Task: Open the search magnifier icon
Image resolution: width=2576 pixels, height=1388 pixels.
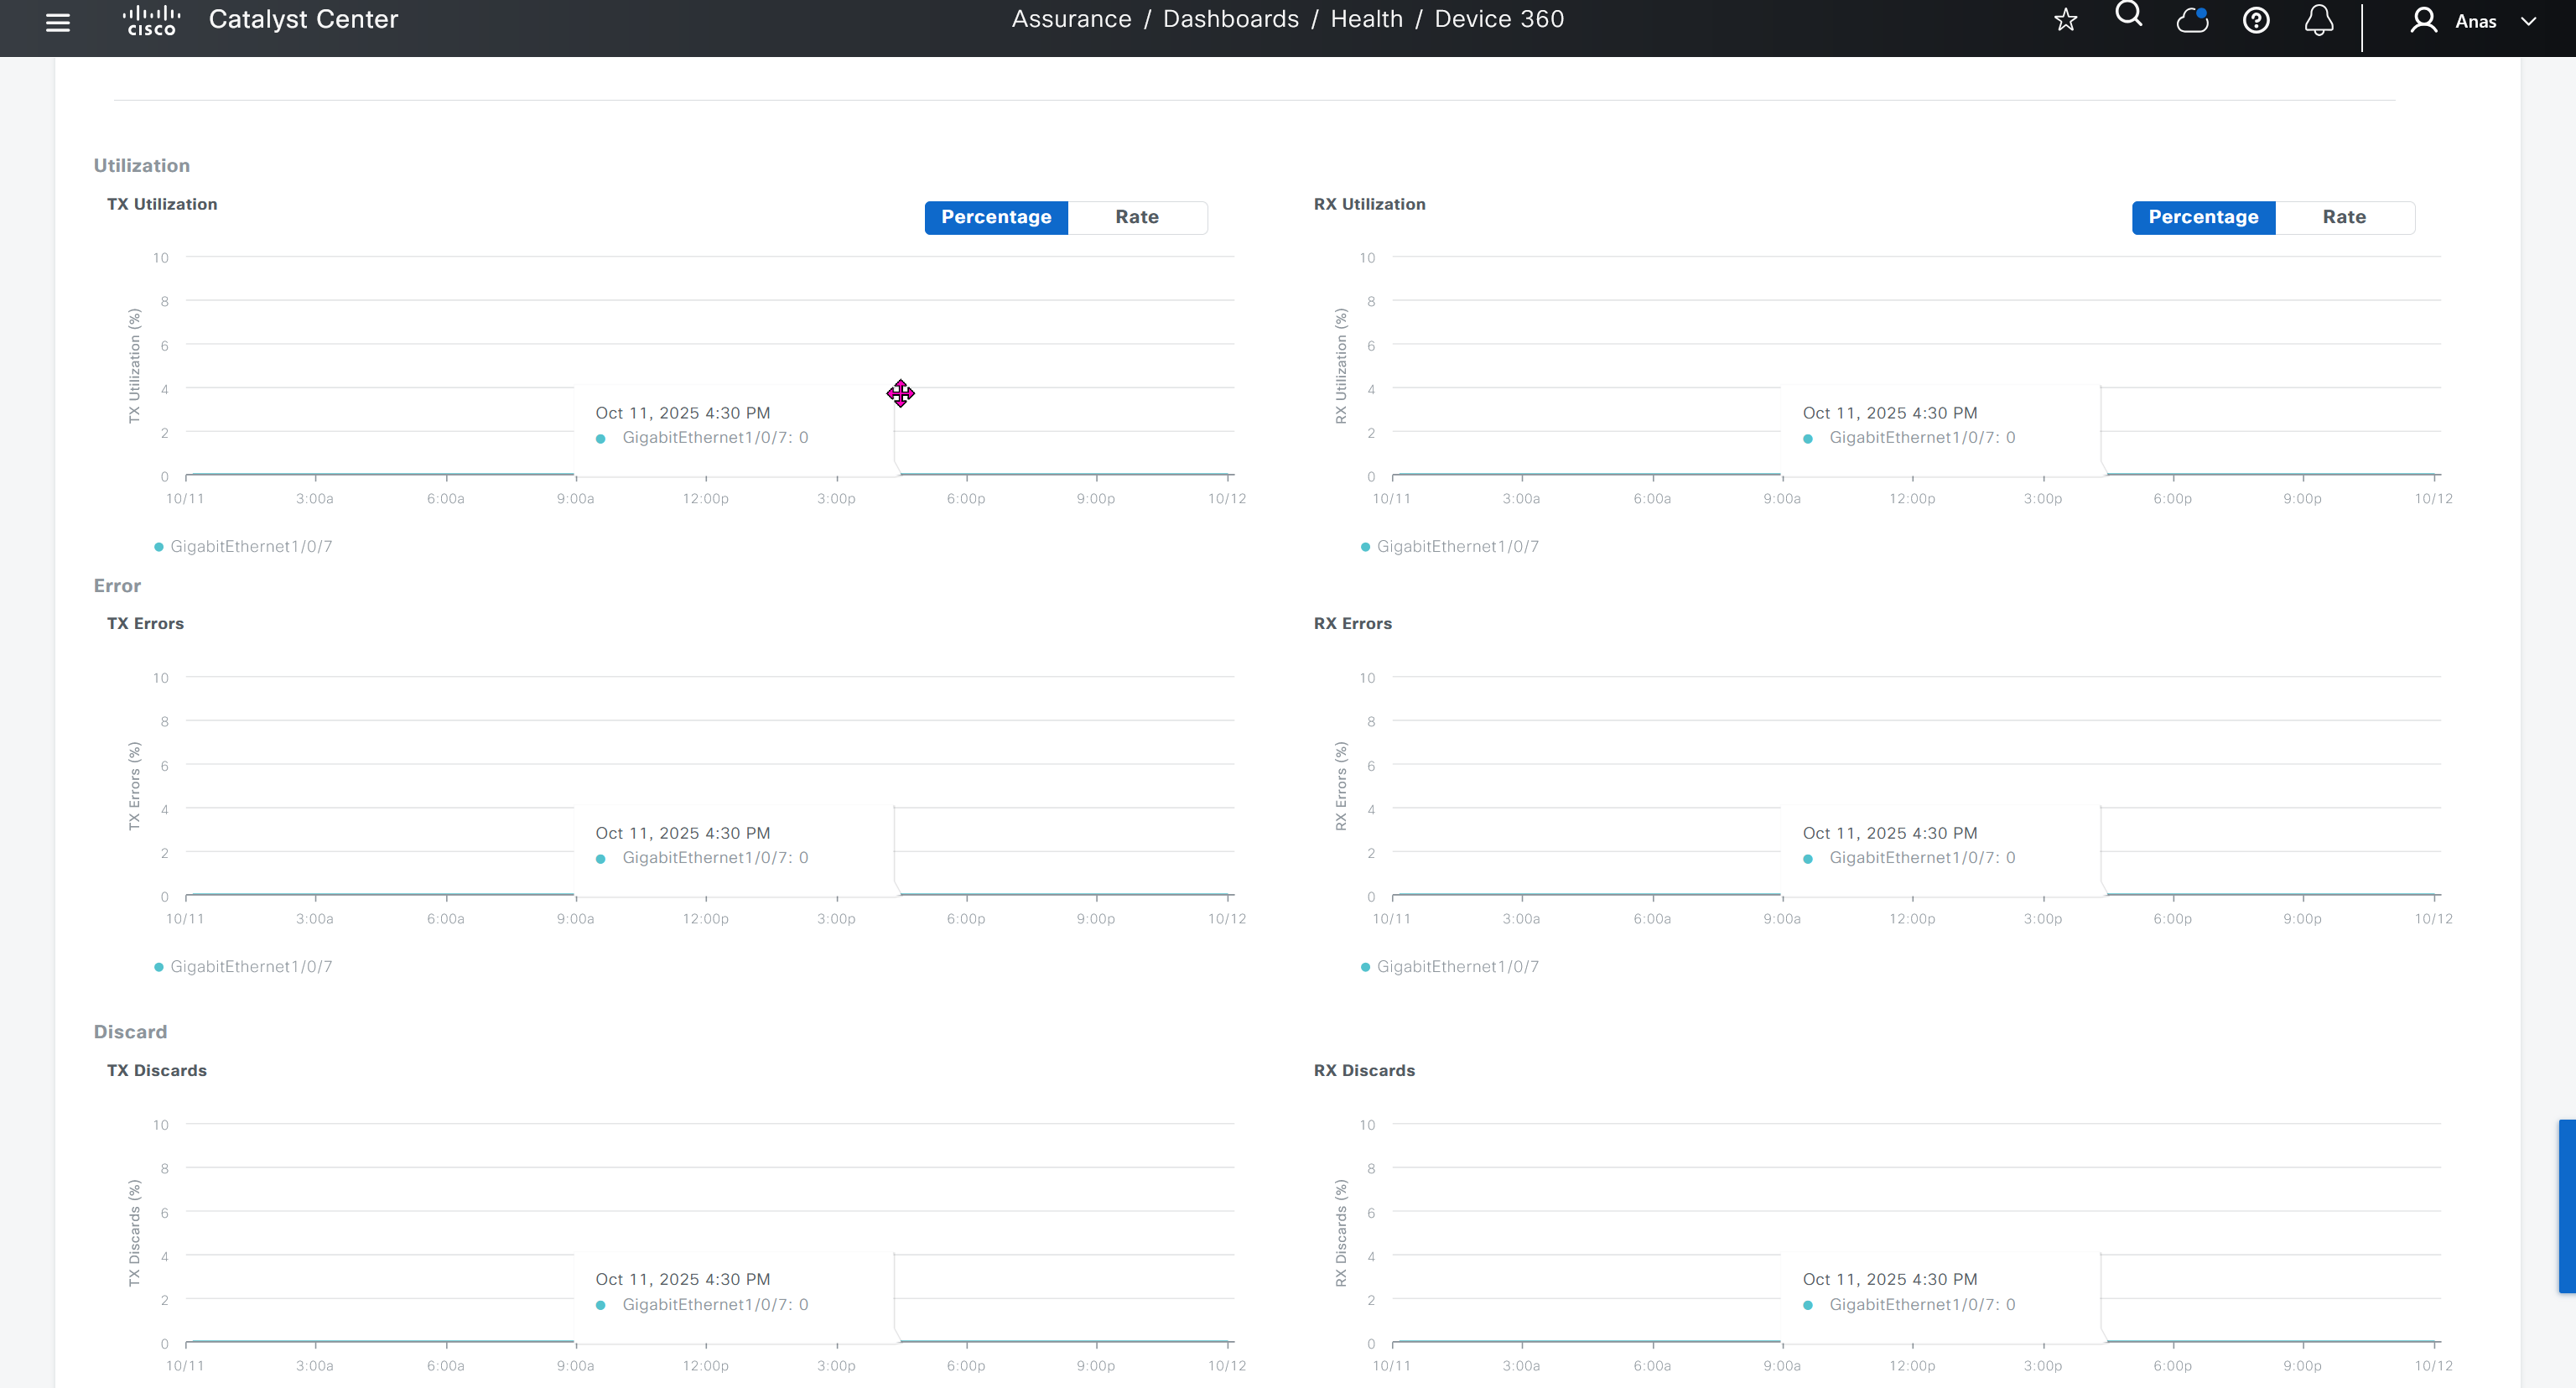Action: tap(2129, 15)
